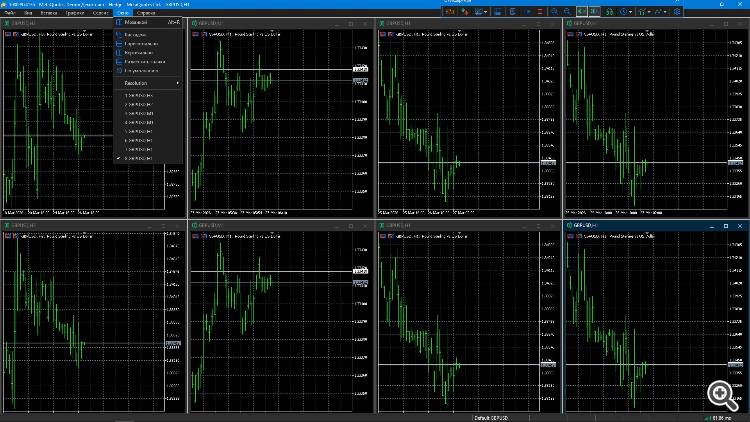Viewport: 750px width, 422px height.
Task: Open the chart style dropdown arrow
Action: [x=485, y=12]
